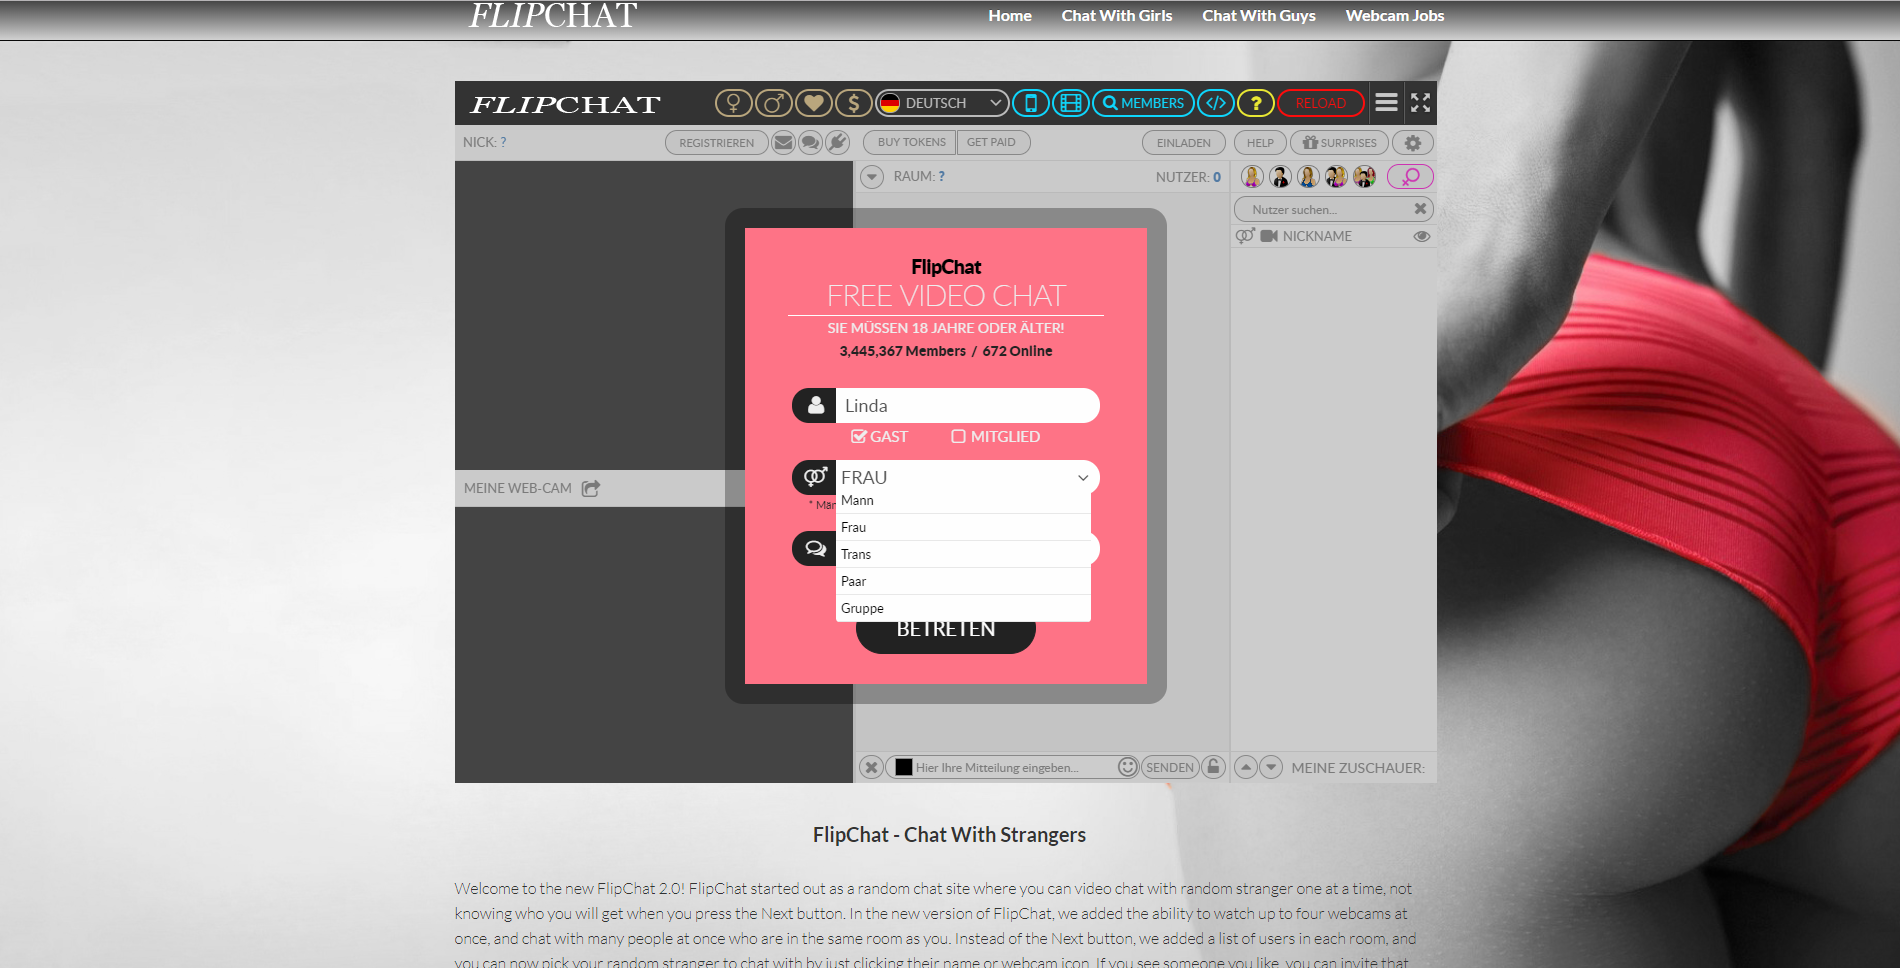
Task: Click the chat bubbles icon beside Registrieren
Action: tap(811, 143)
